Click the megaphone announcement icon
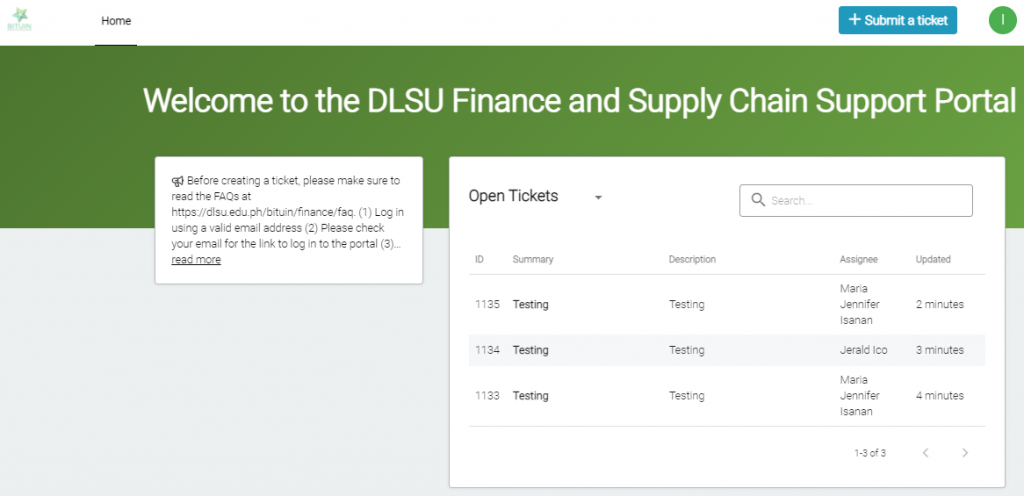The image size is (1024, 496). point(177,181)
